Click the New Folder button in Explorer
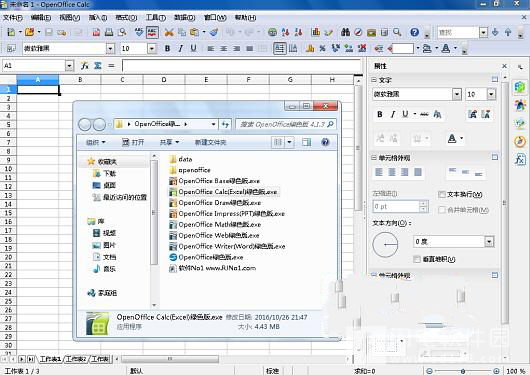 (210, 142)
